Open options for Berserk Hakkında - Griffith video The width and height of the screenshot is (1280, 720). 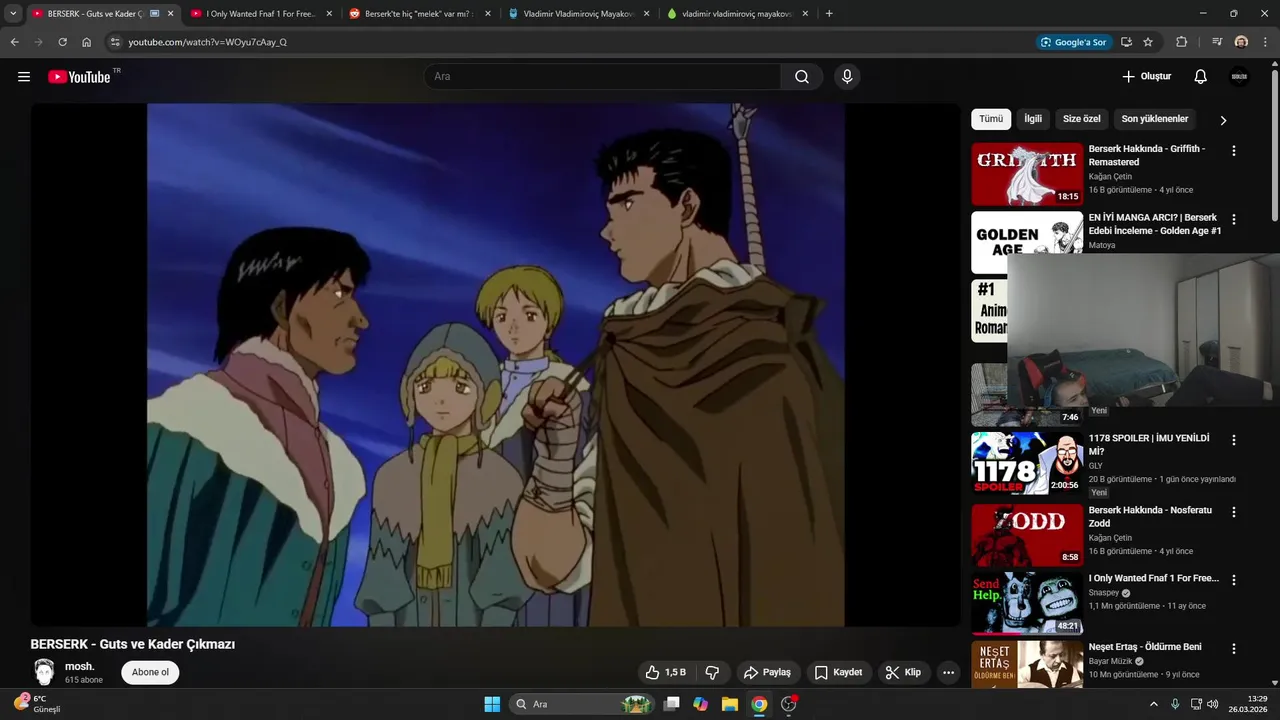pyautogui.click(x=1234, y=151)
